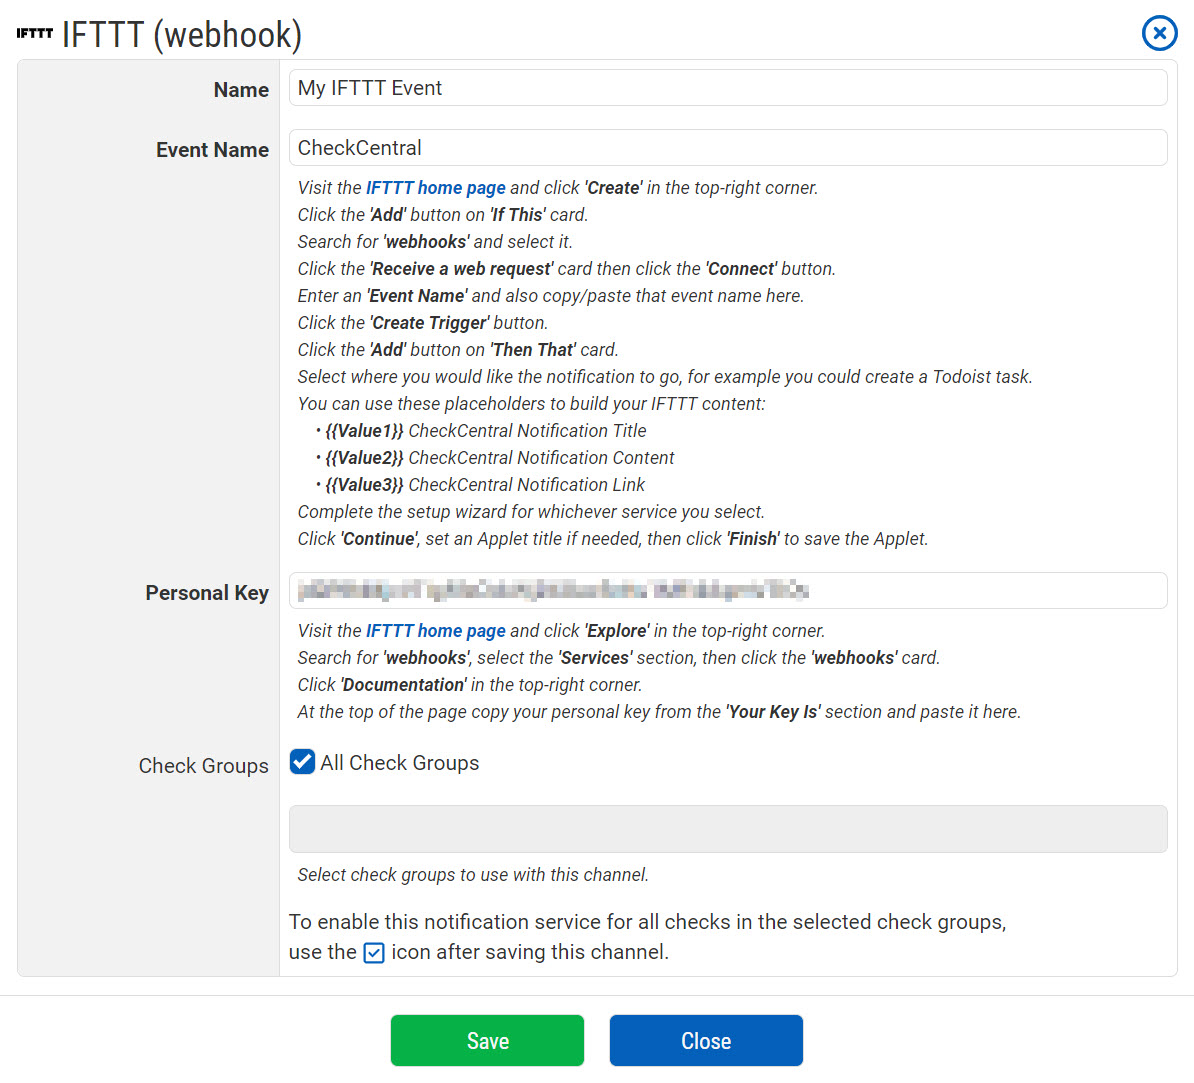The height and width of the screenshot is (1083, 1194).
Task: Select the blurred Personal Key input field
Action: click(x=727, y=591)
